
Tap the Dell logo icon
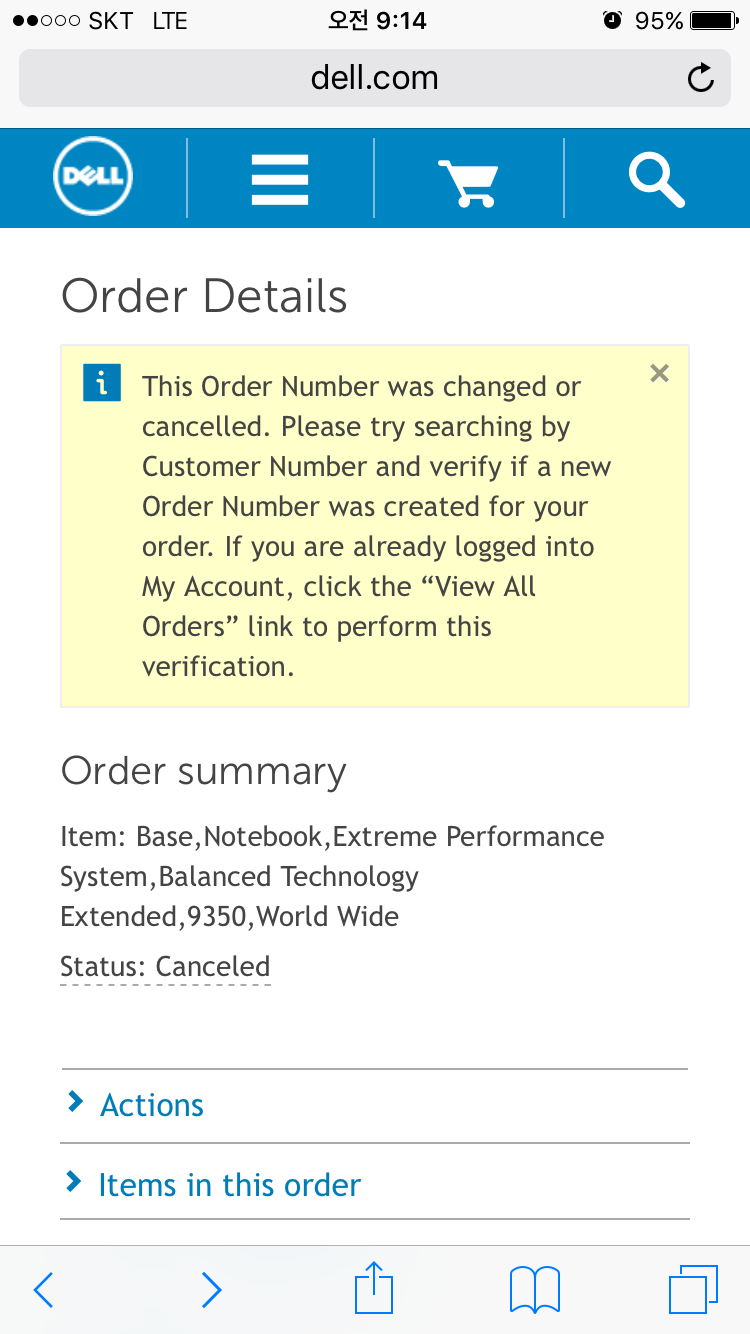coord(93,178)
